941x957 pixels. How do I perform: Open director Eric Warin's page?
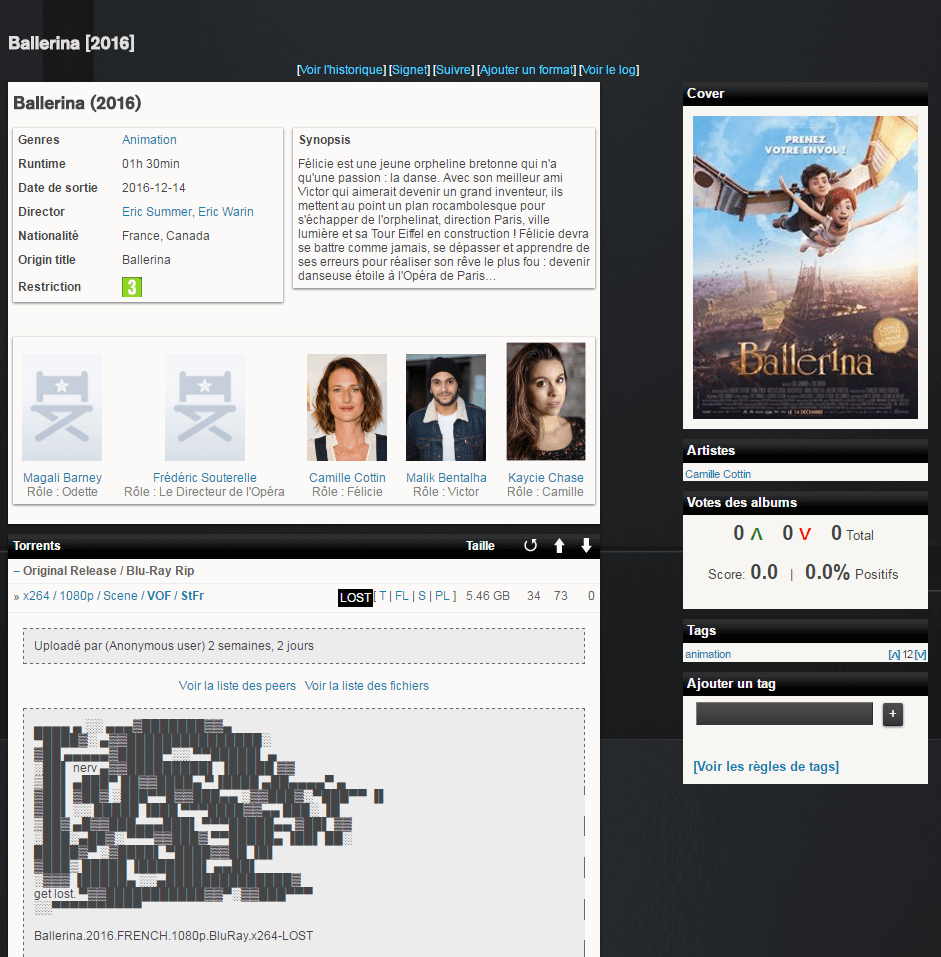click(x=226, y=212)
